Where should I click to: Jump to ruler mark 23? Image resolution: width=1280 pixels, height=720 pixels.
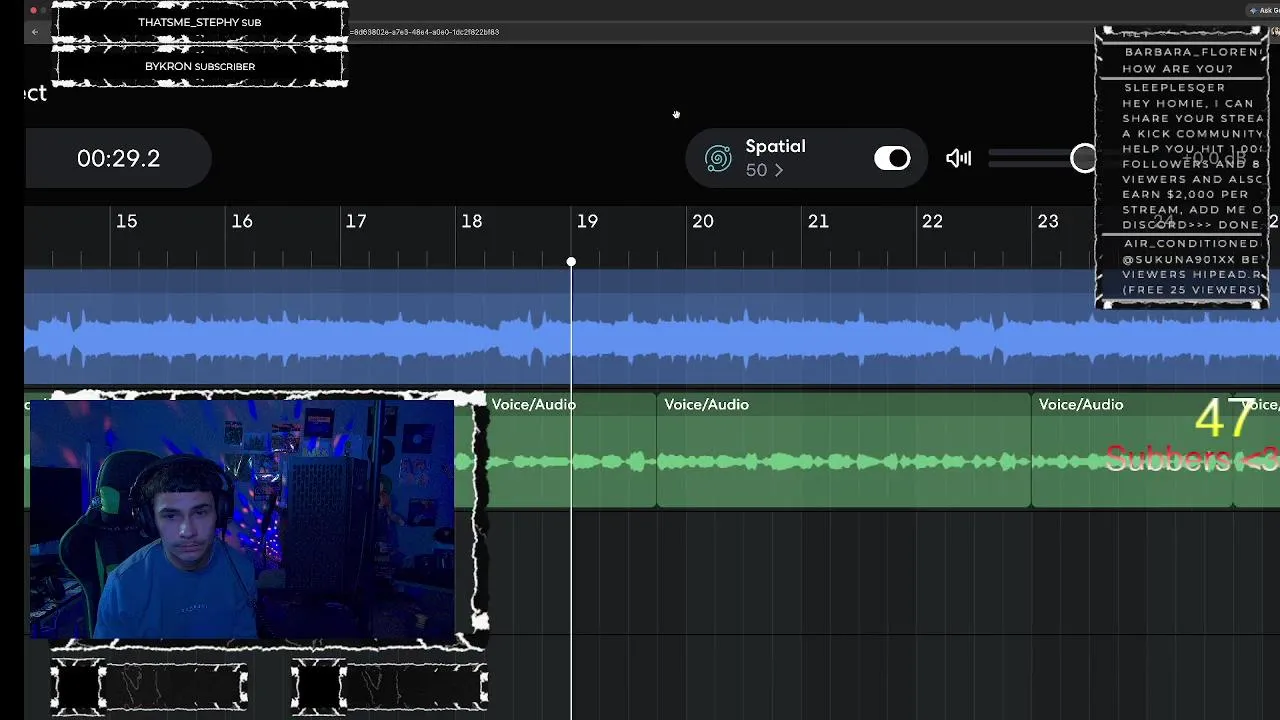coord(1048,221)
